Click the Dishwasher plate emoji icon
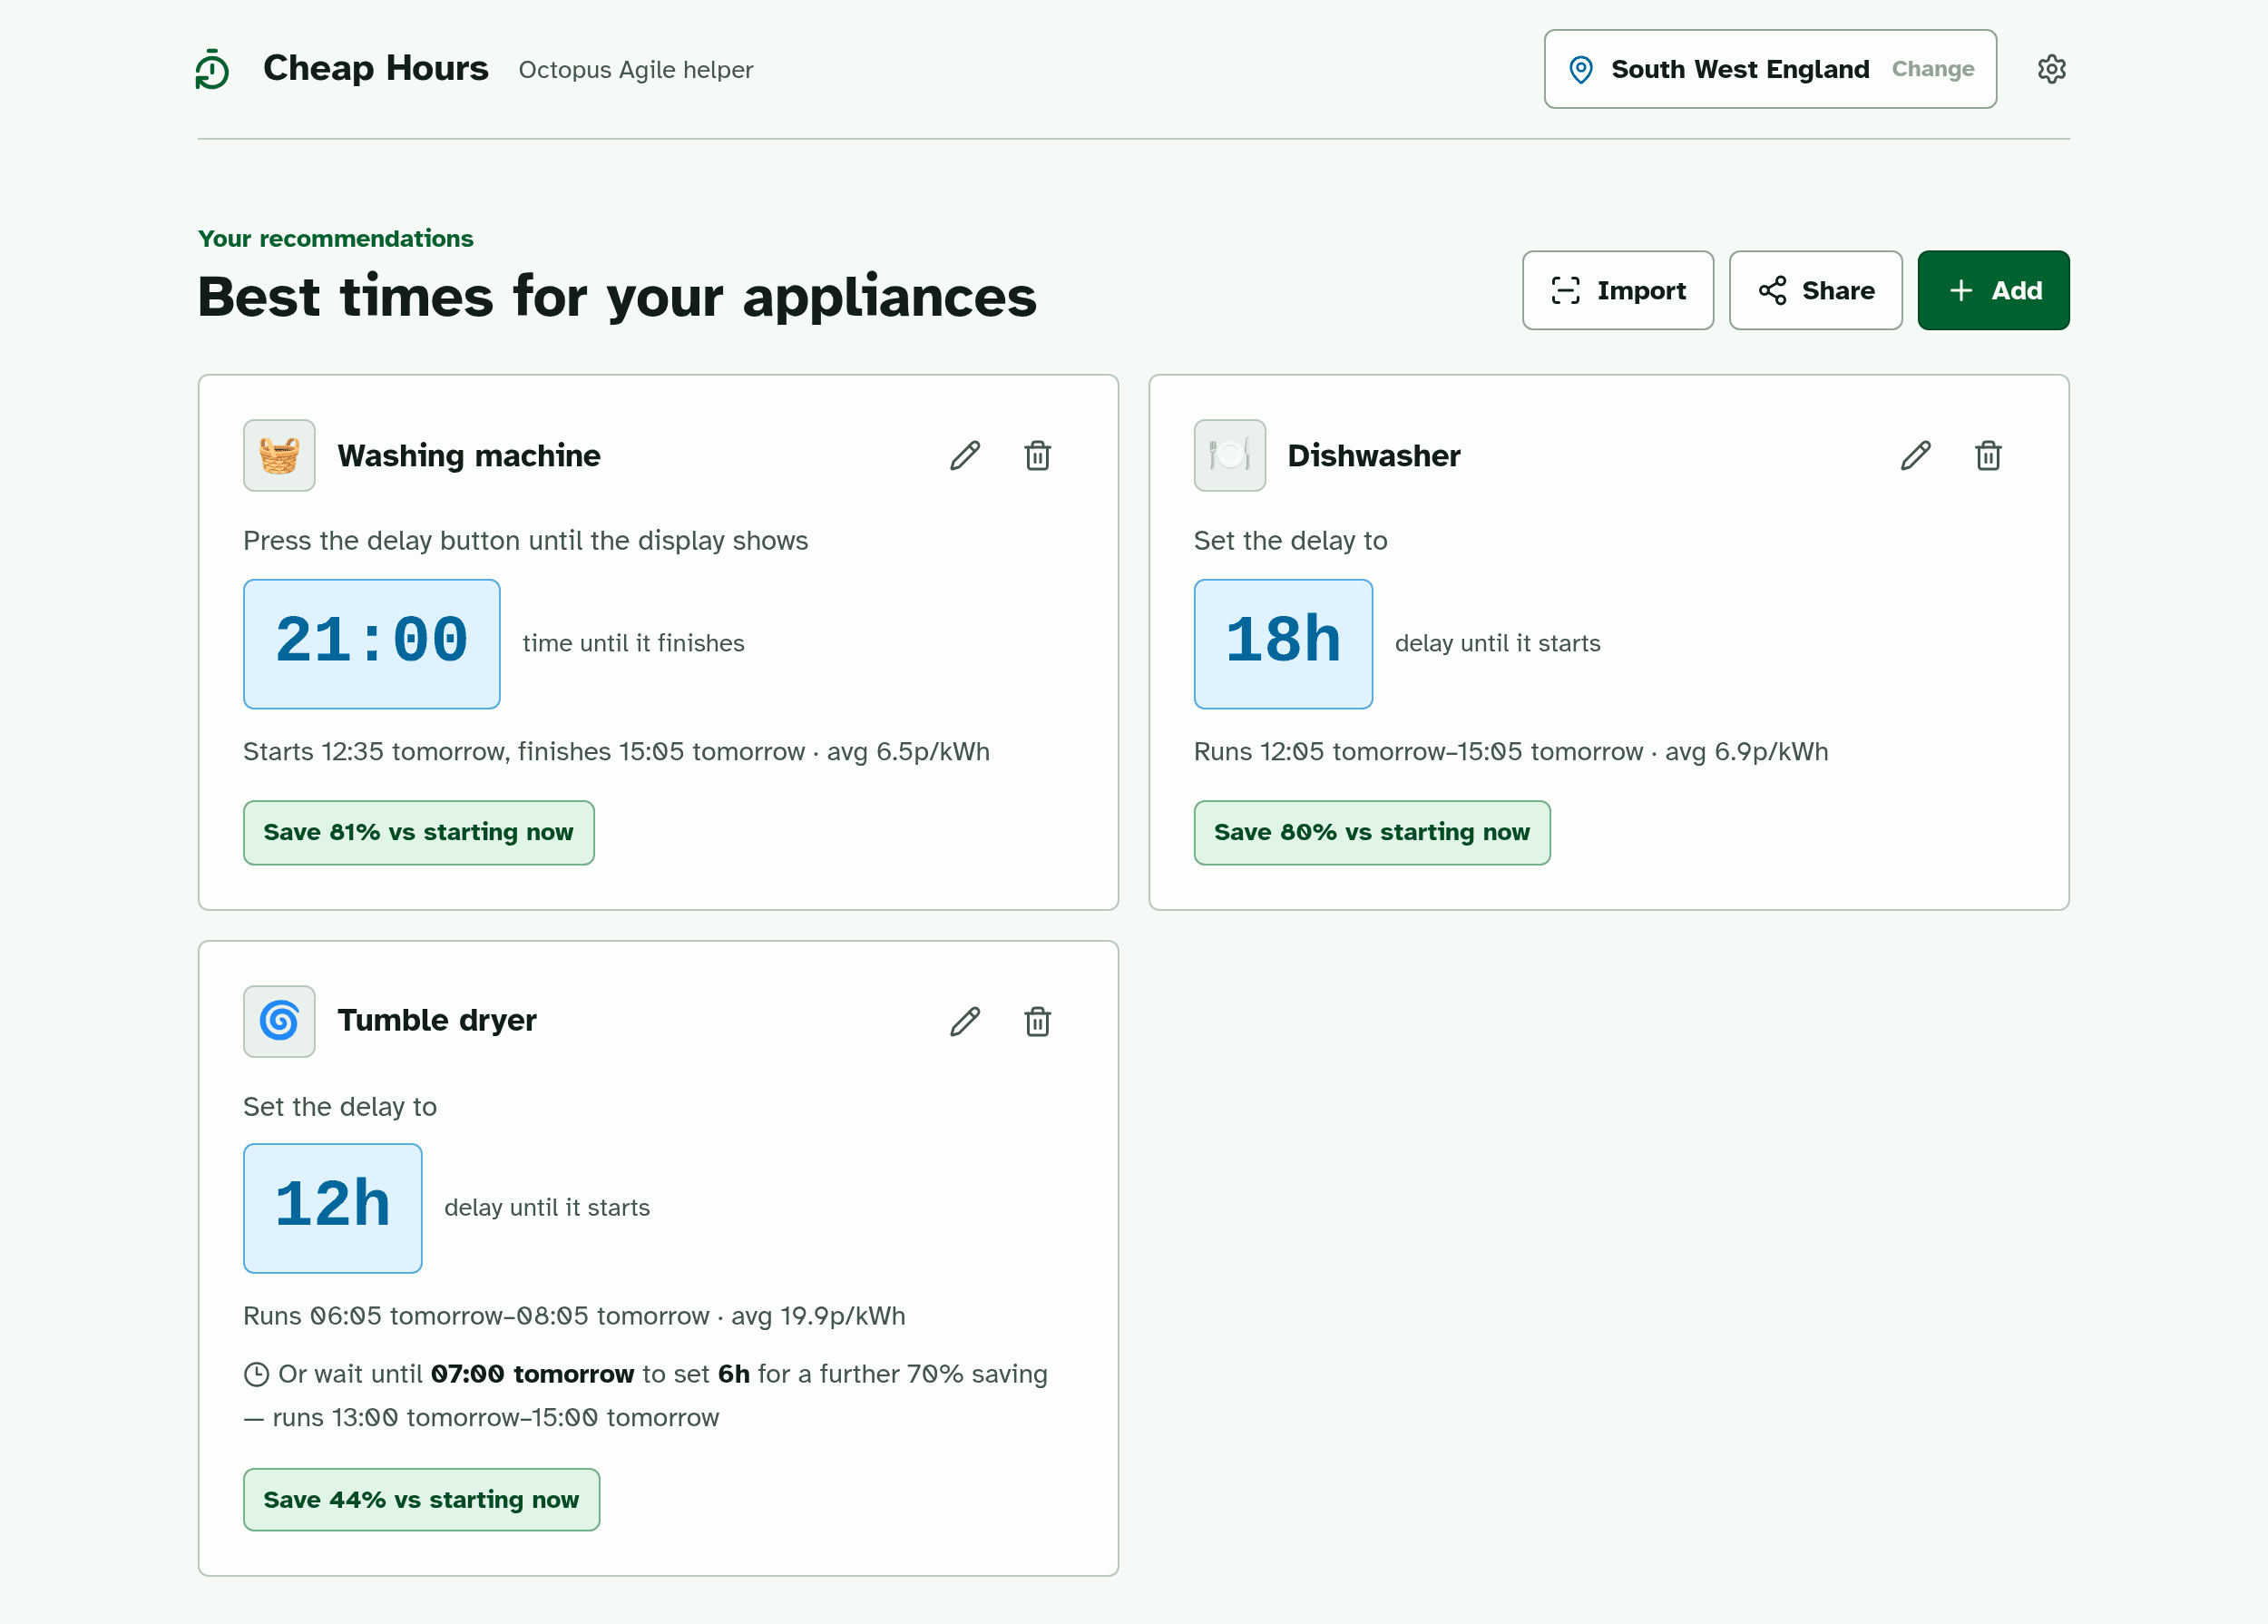 (x=1229, y=455)
